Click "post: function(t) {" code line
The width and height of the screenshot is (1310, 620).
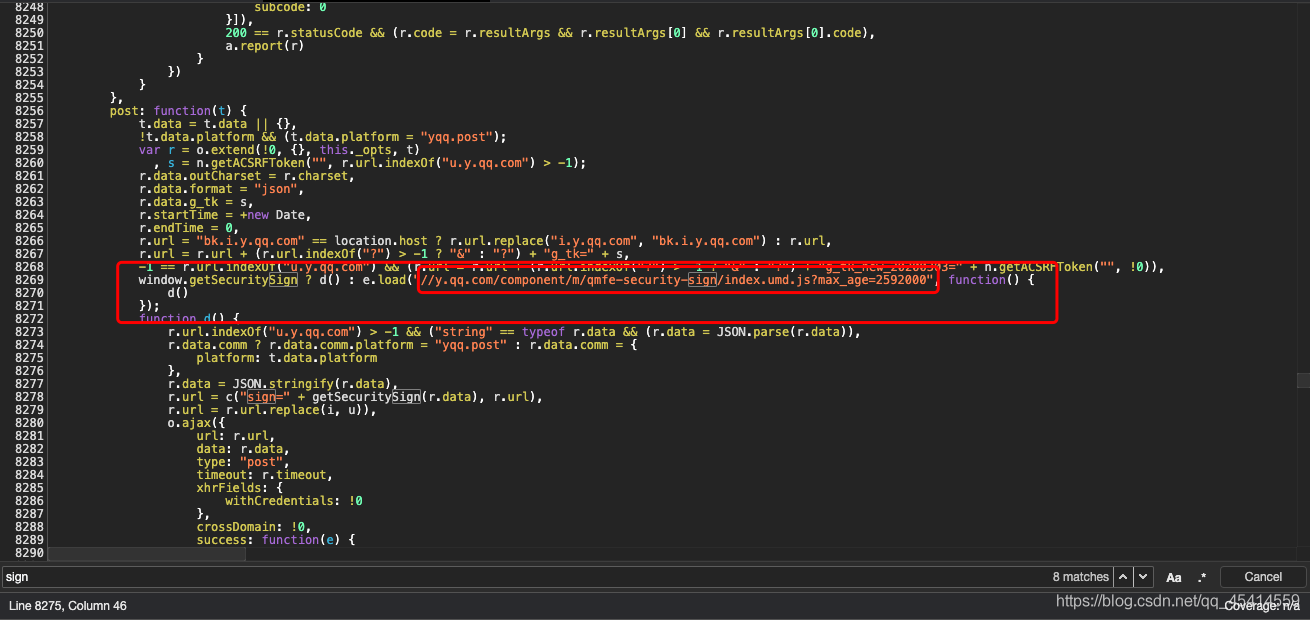click(x=178, y=111)
